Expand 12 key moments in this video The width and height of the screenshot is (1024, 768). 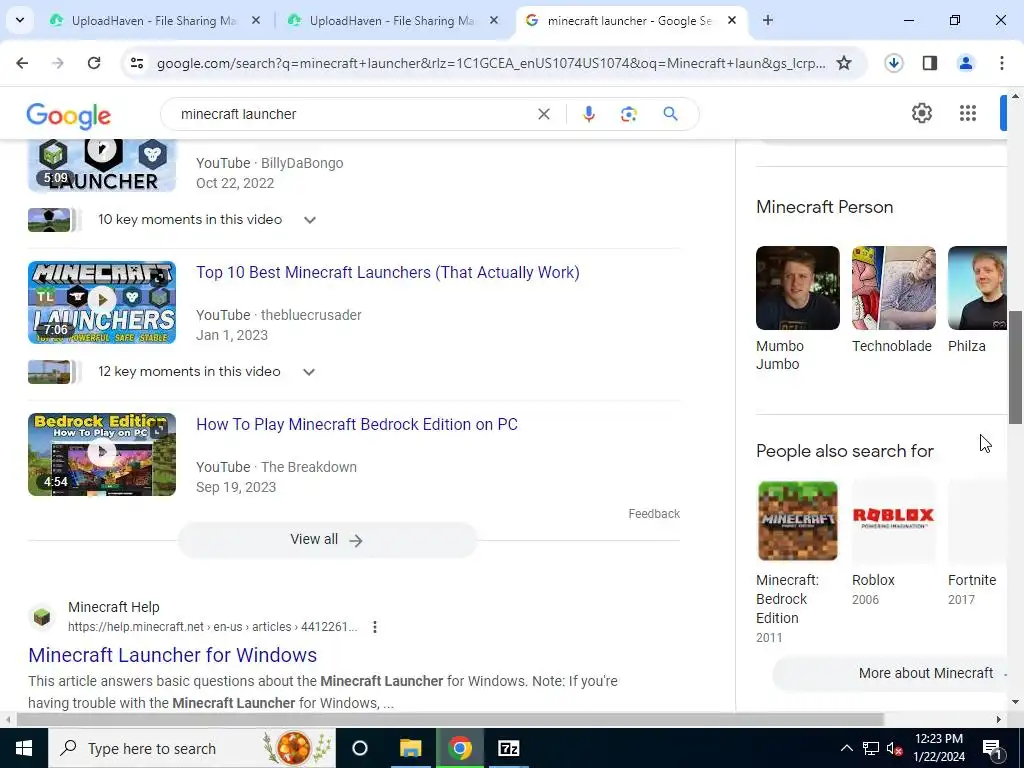point(309,372)
